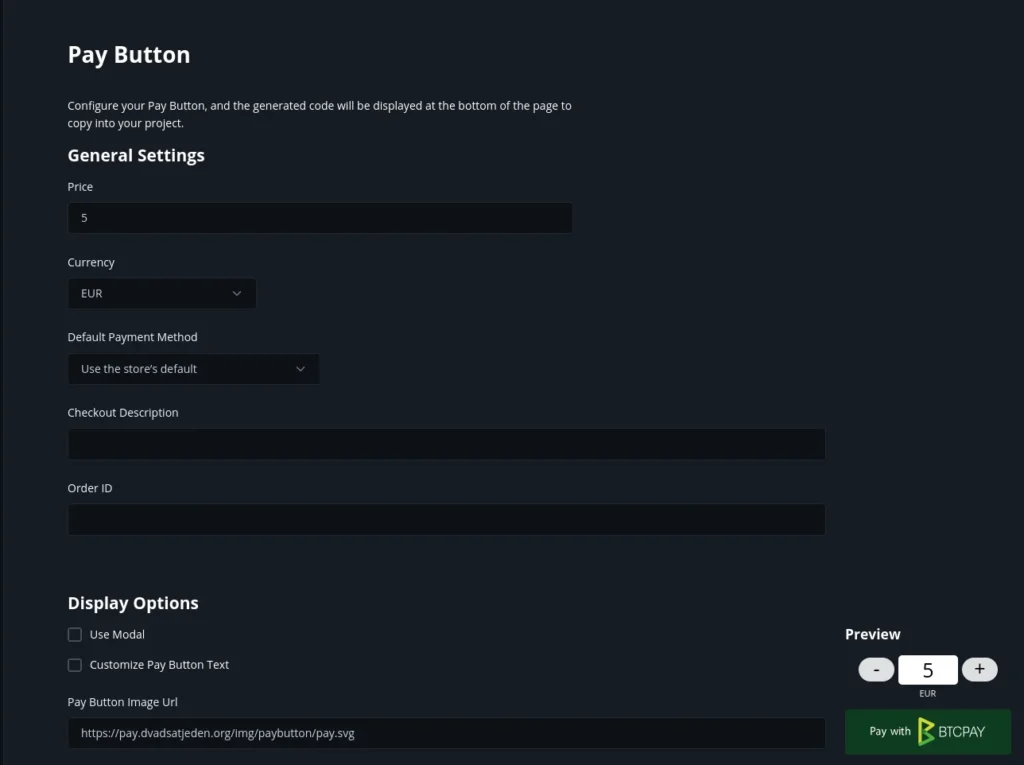
Task: Select the Order ID input field
Action: (x=446, y=519)
